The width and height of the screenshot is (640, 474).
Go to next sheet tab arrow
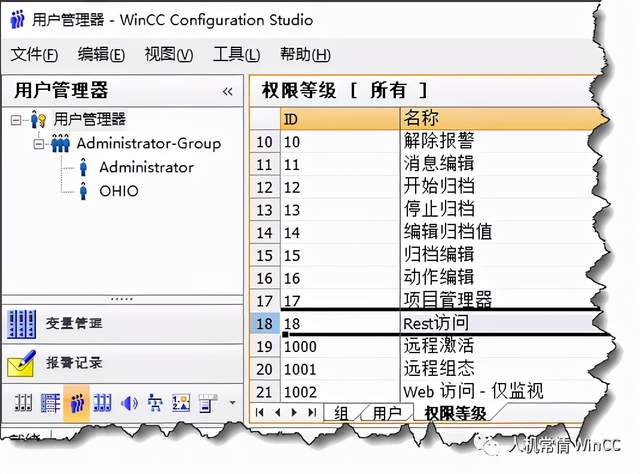click(294, 412)
